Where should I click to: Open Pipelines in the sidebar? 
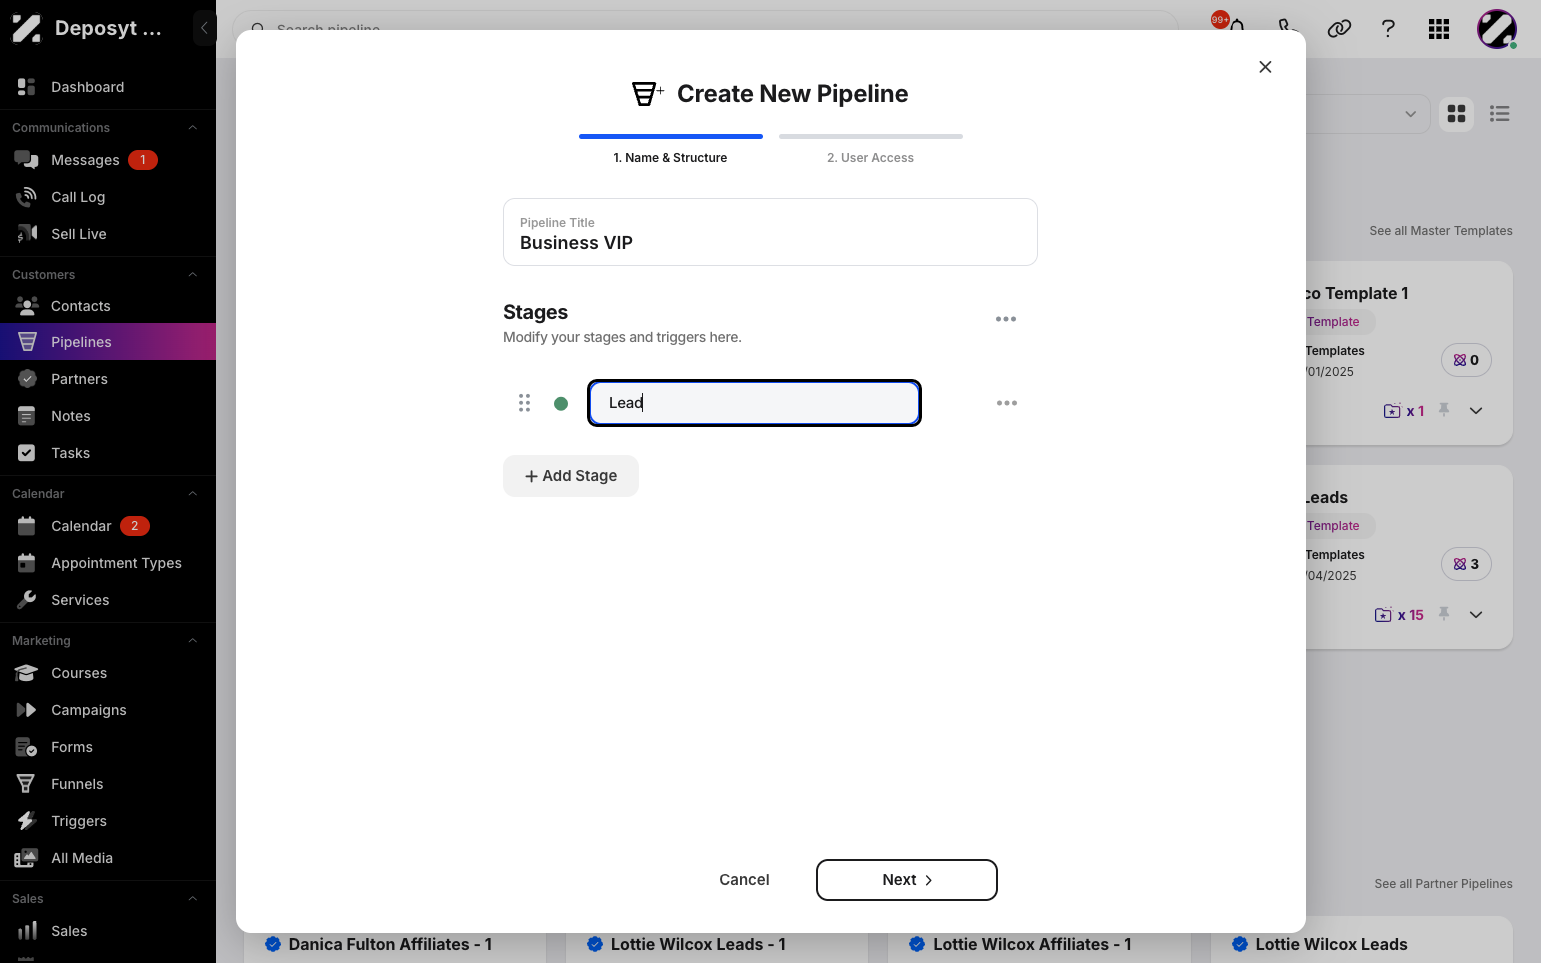tap(108, 342)
